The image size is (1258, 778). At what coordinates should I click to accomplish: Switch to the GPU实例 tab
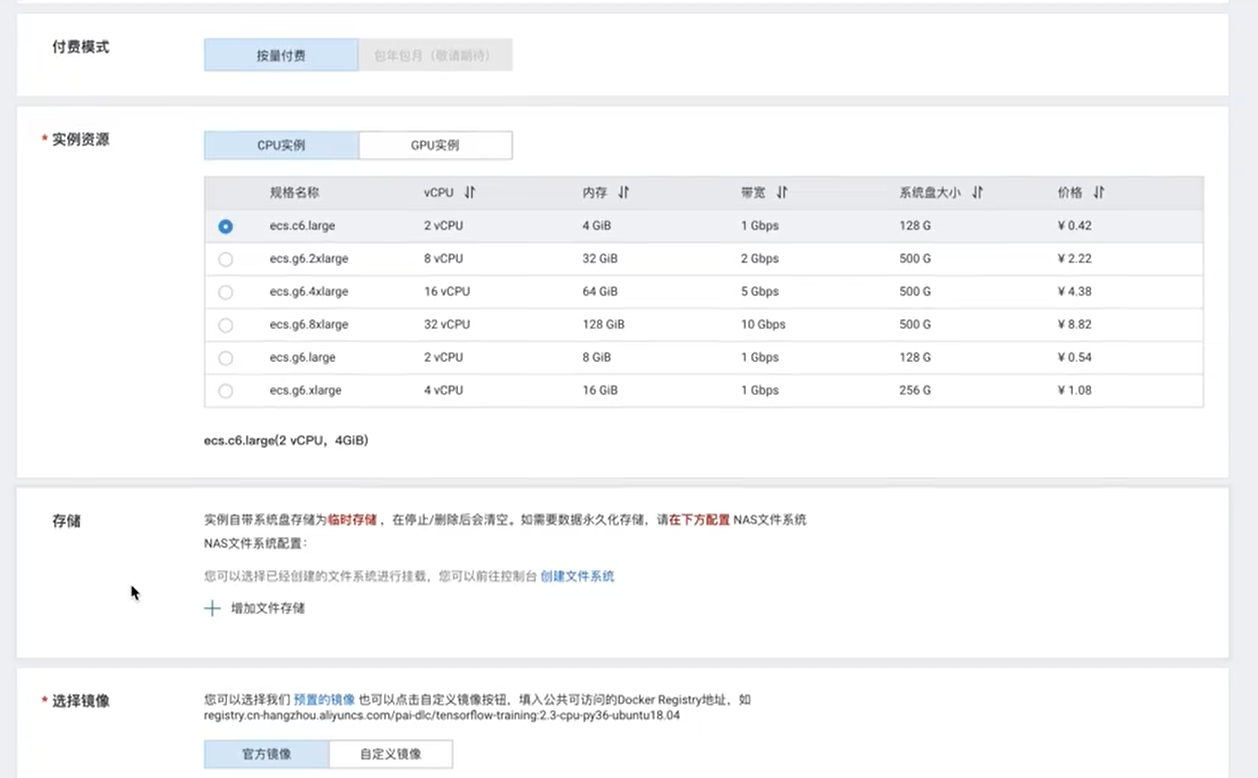[435, 144]
